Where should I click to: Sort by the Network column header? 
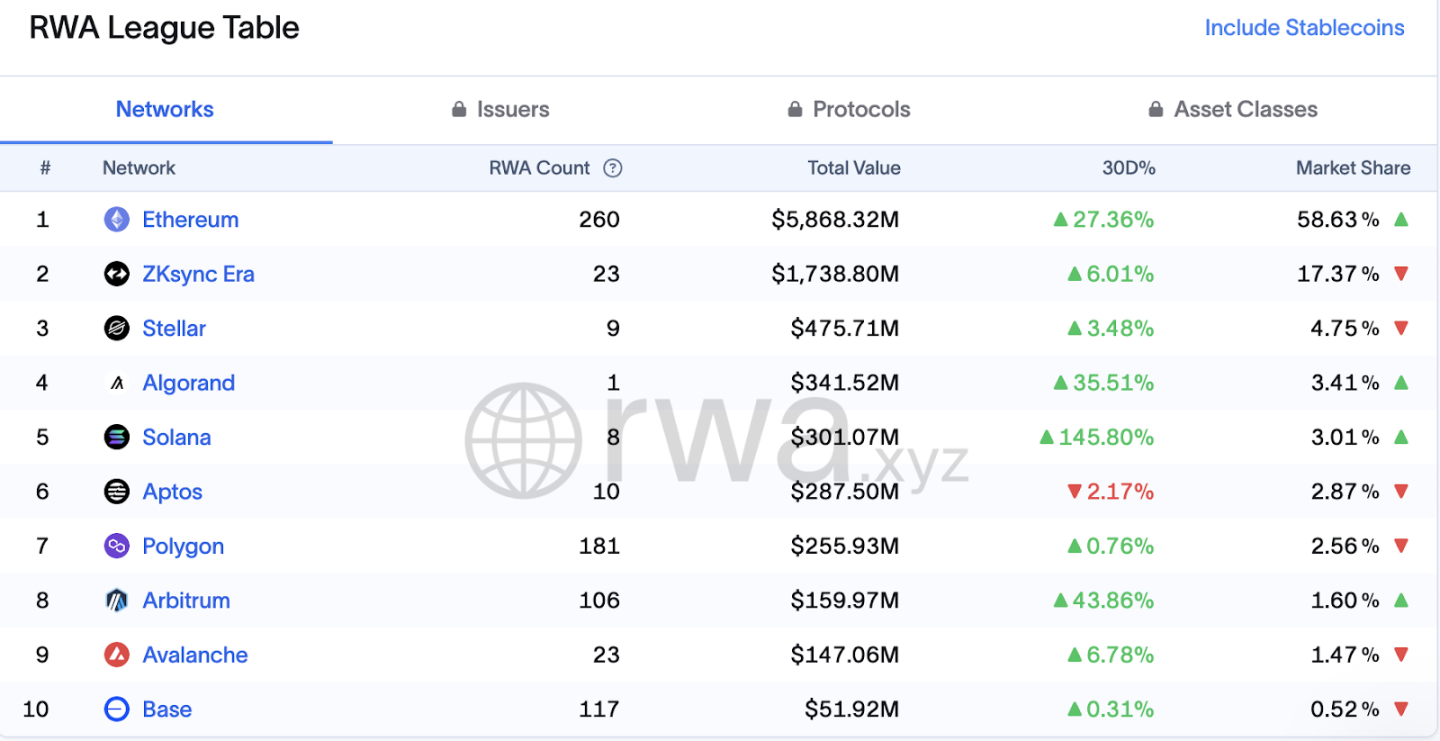tap(139, 168)
